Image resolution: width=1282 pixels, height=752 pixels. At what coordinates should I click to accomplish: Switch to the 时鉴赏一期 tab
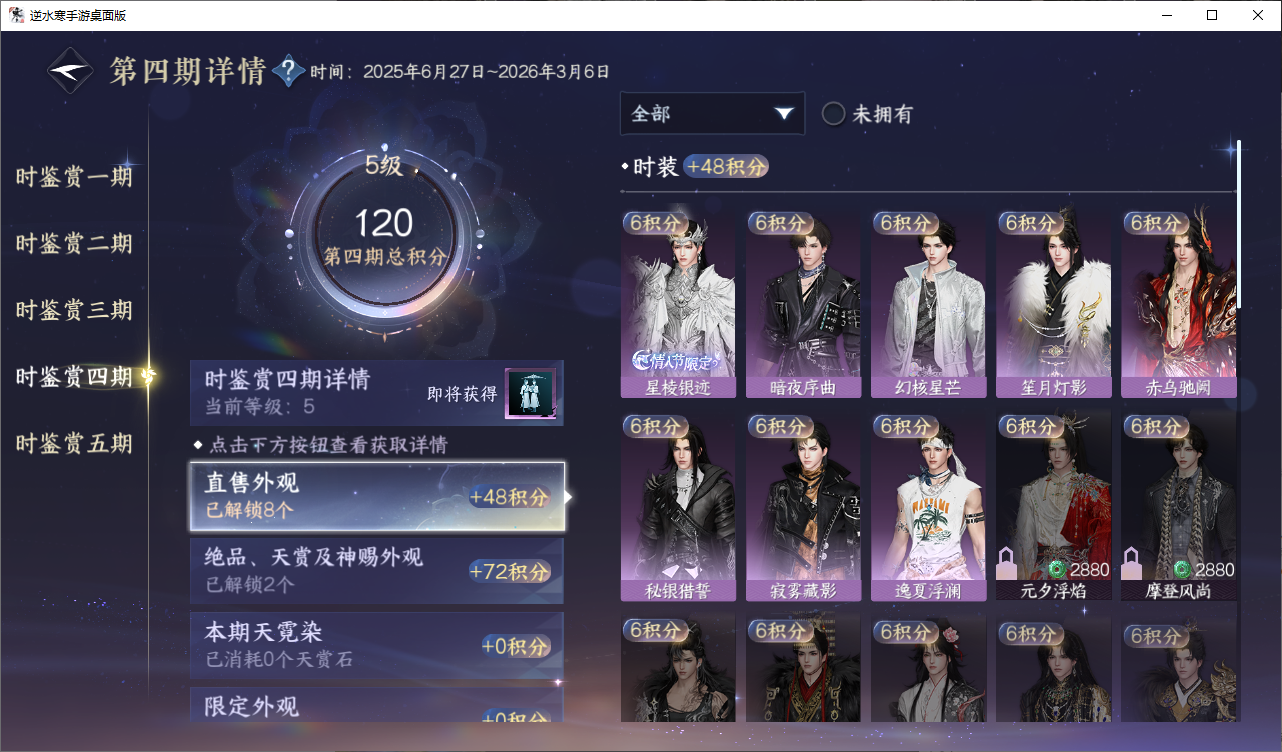[74, 178]
